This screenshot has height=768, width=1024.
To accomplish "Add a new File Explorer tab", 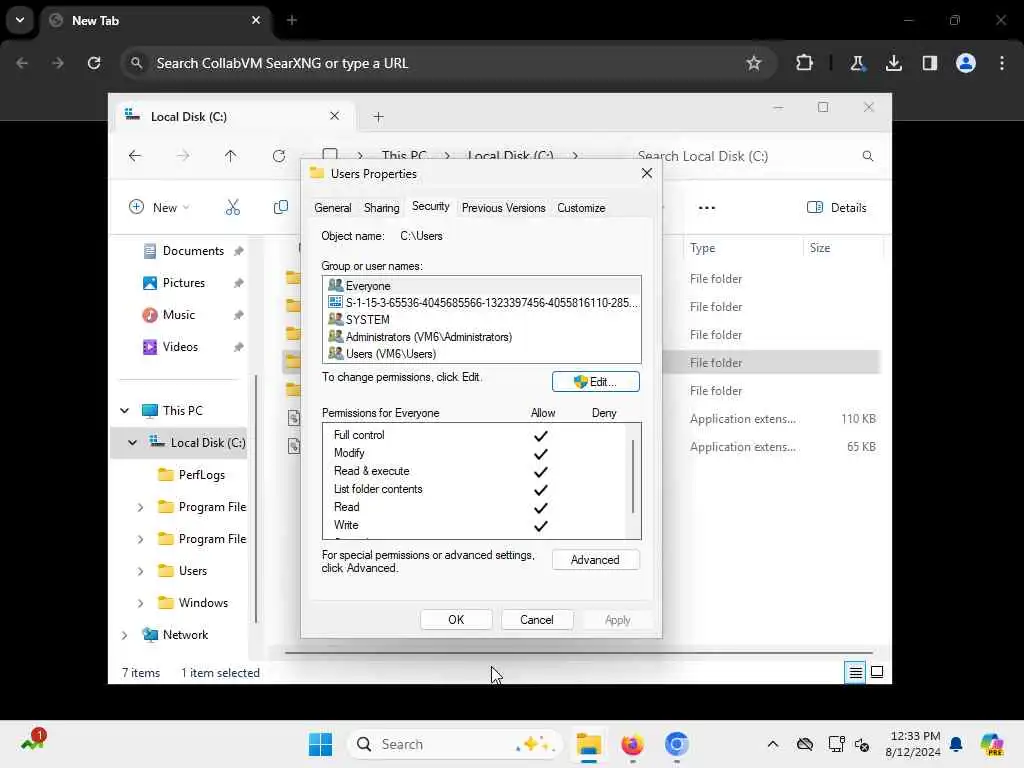I will point(378,117).
